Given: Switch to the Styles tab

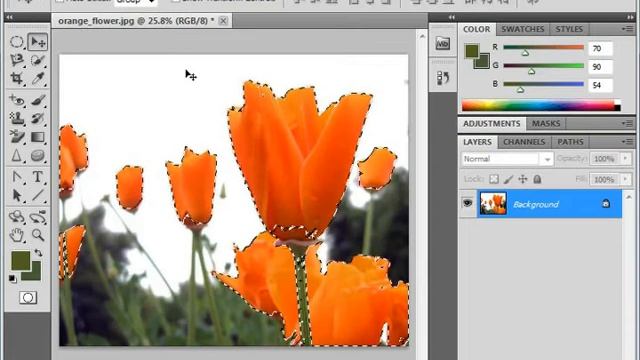Looking at the screenshot, I should coord(569,29).
